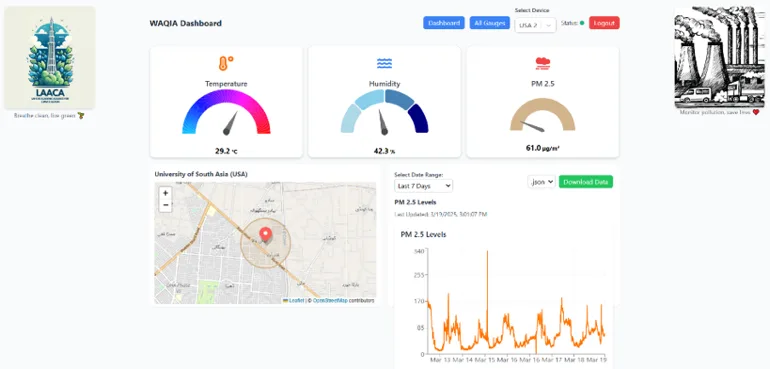Open the Last 7 Days date range dropdown
The height and width of the screenshot is (369, 770).
tap(423, 186)
